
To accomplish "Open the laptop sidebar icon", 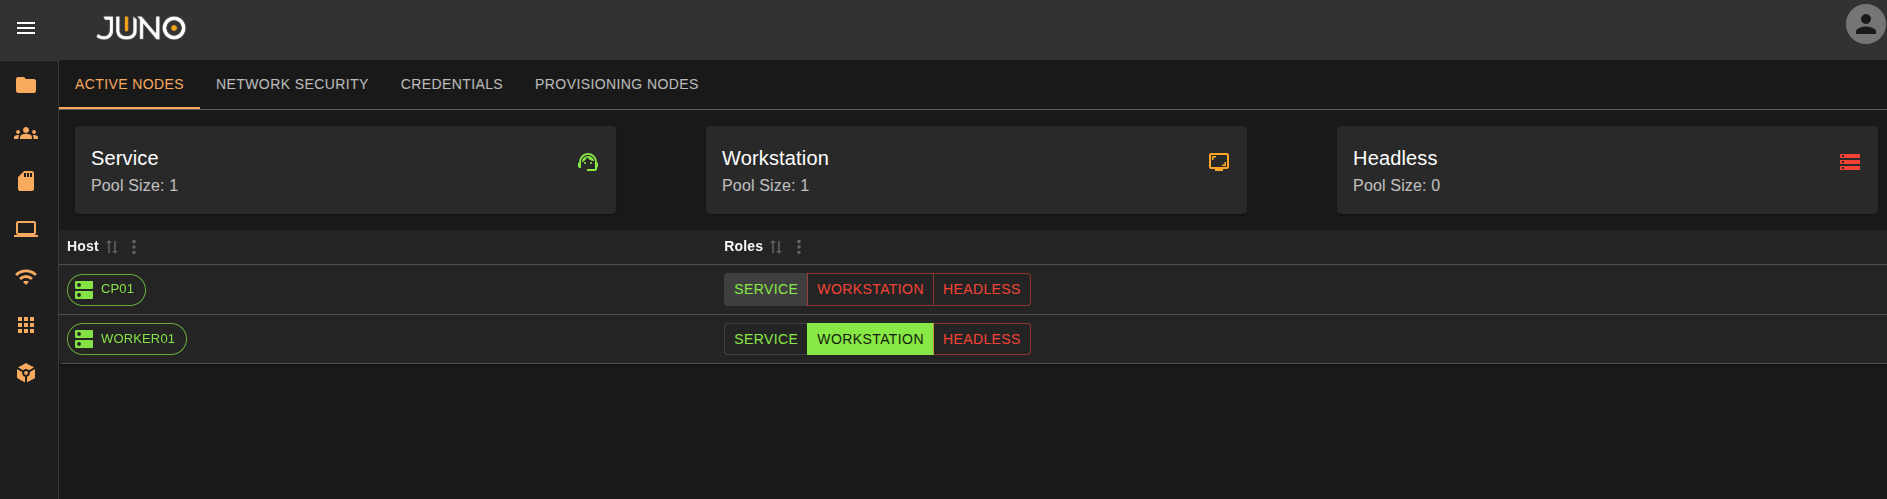I will click(x=26, y=229).
